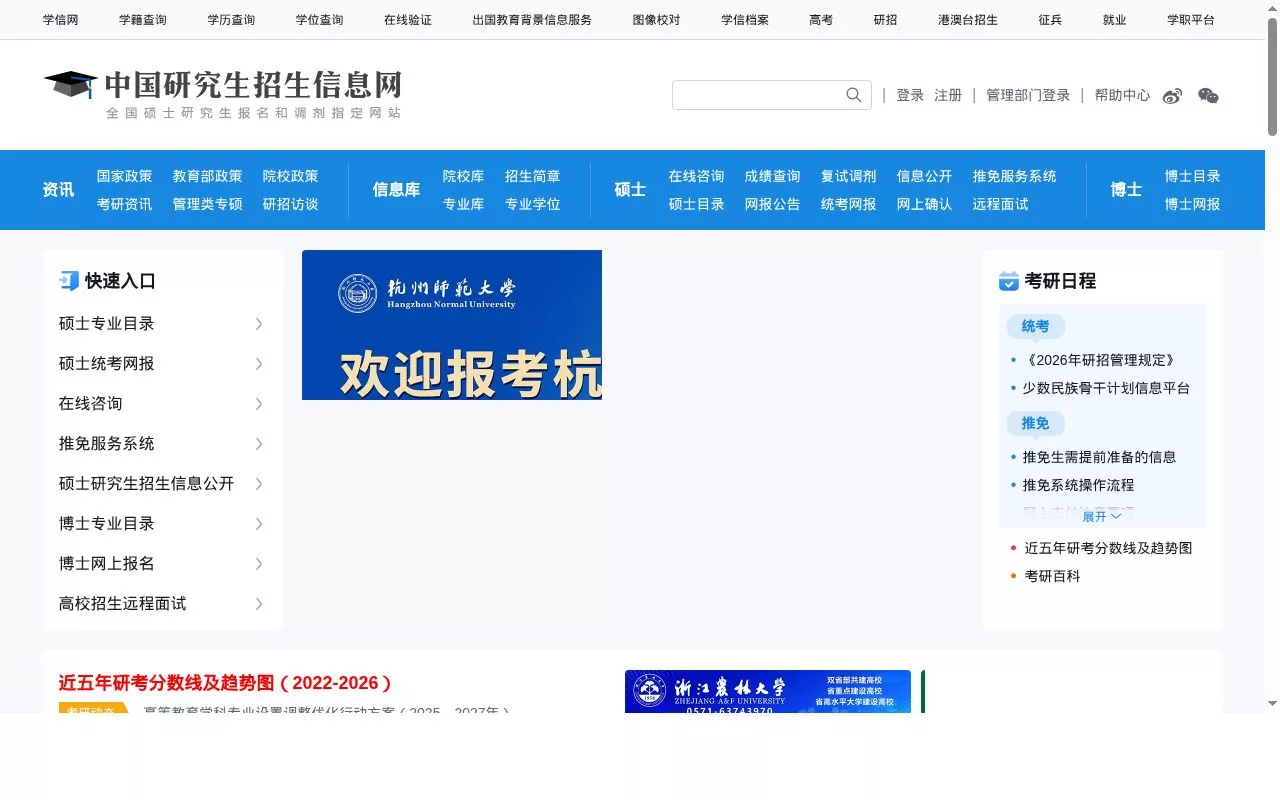Expand 高校招生远程面试 chevron arrow
This screenshot has width=1280, height=800.
coord(259,604)
